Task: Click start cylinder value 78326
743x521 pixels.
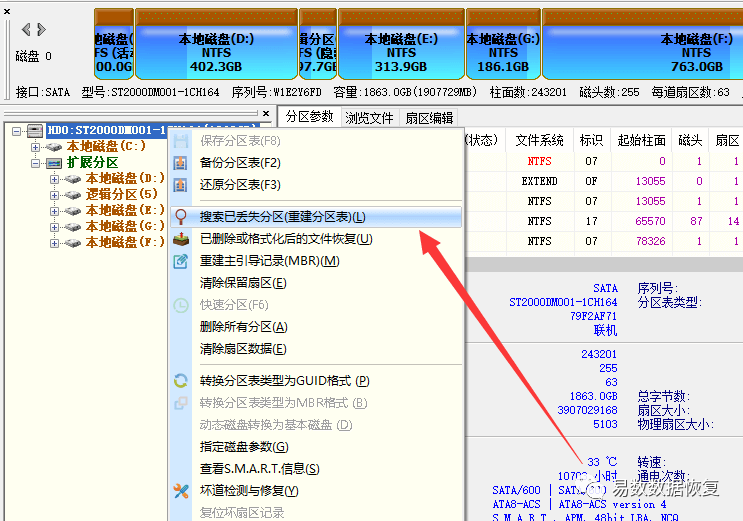Action: pyautogui.click(x=650, y=241)
